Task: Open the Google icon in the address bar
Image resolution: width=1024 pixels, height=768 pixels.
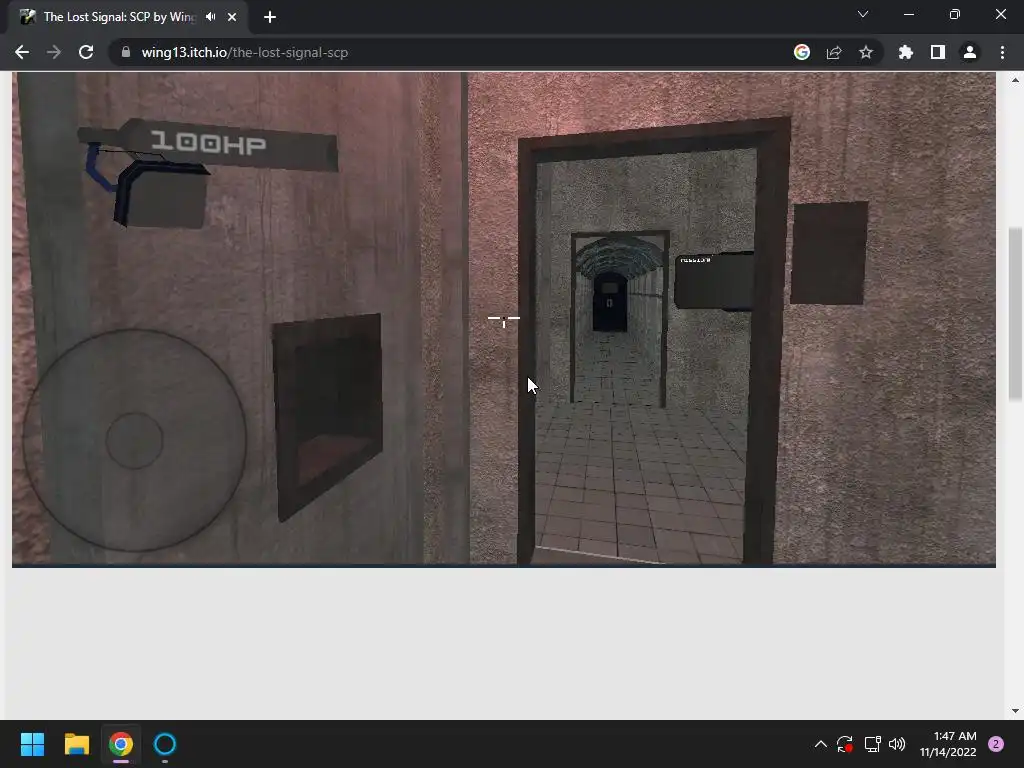Action: point(801,52)
